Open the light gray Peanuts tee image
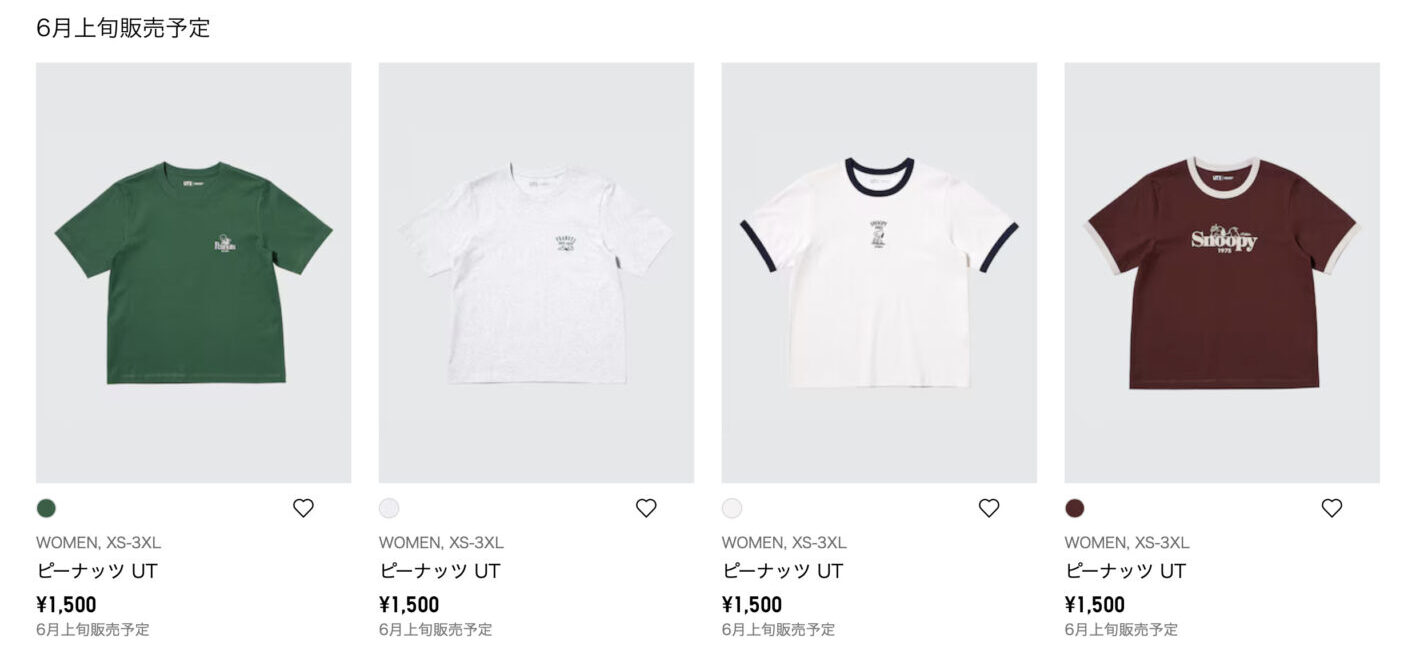This screenshot has width=1417, height=650. (536, 272)
